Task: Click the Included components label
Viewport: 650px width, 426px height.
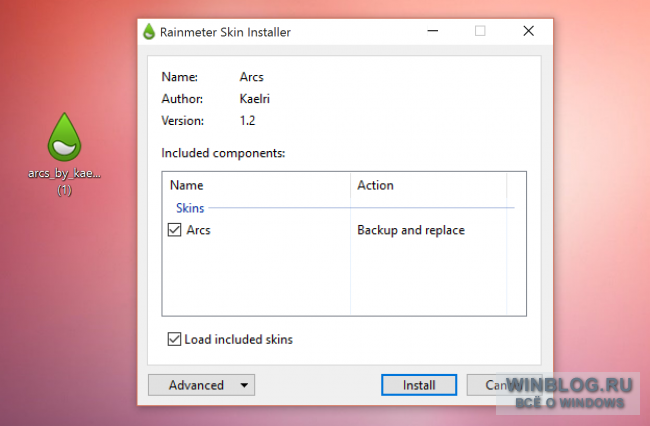Action: [x=223, y=153]
